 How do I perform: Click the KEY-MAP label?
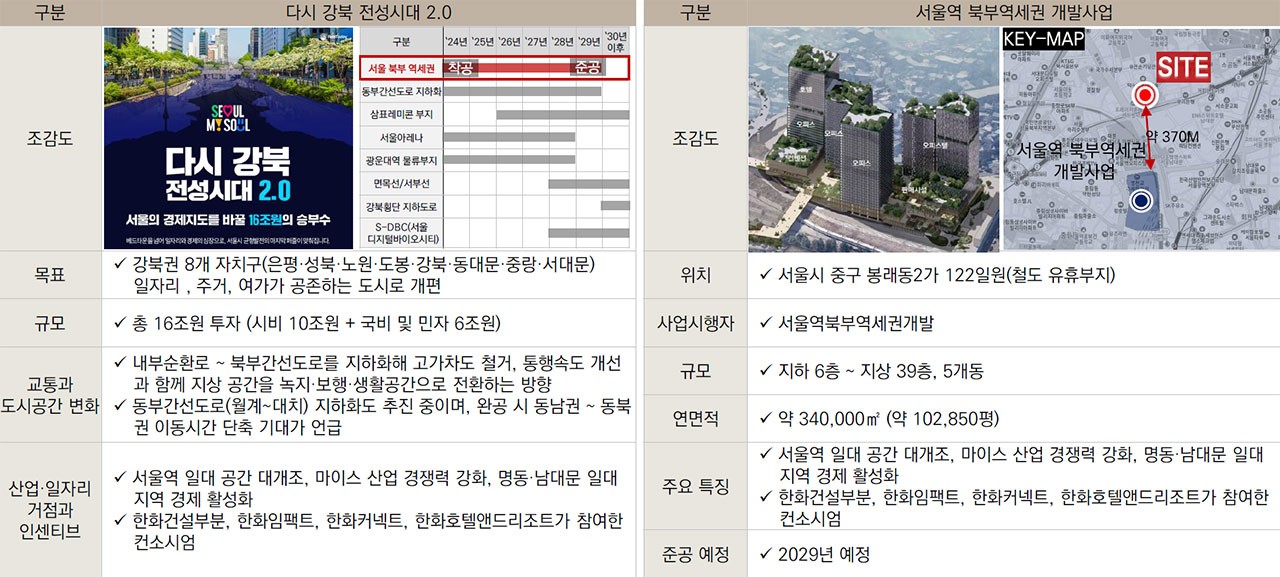point(1043,39)
